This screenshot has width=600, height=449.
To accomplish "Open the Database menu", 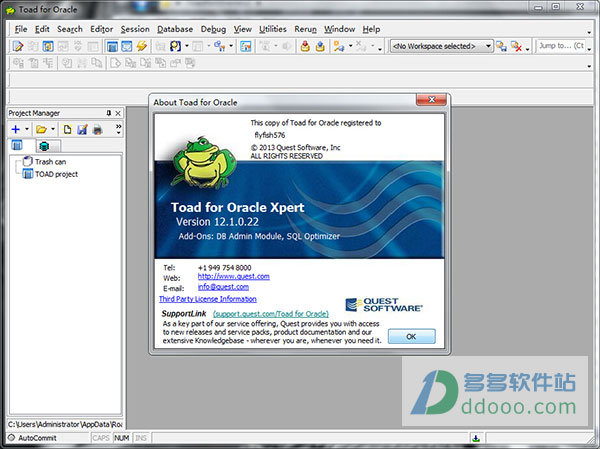I will [x=175, y=29].
